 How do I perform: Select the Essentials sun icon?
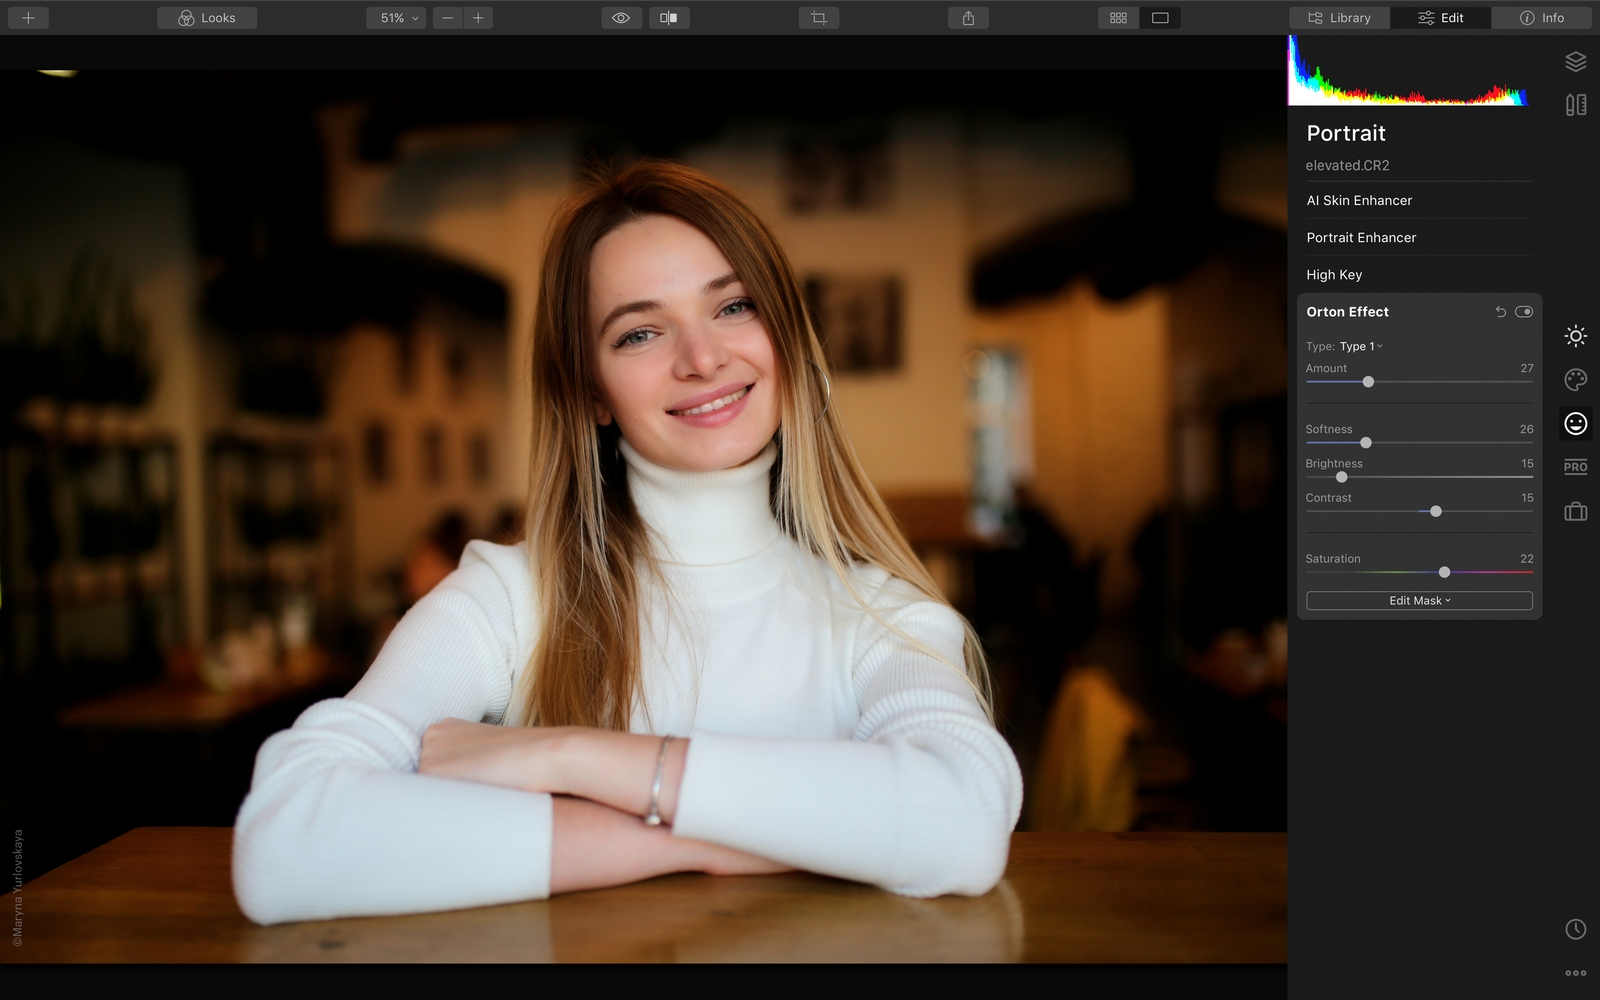[1575, 336]
